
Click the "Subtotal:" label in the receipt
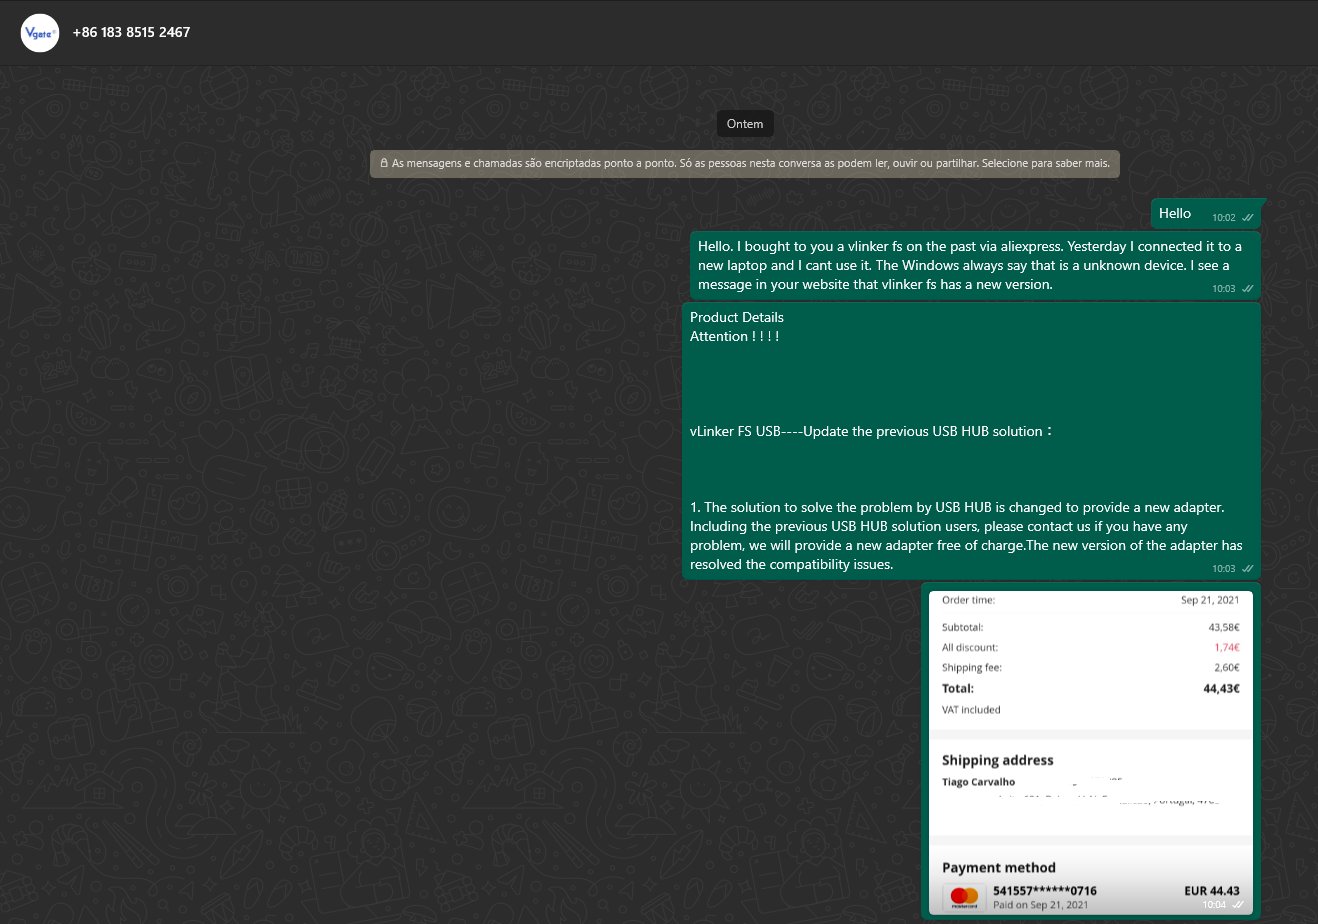pos(963,627)
